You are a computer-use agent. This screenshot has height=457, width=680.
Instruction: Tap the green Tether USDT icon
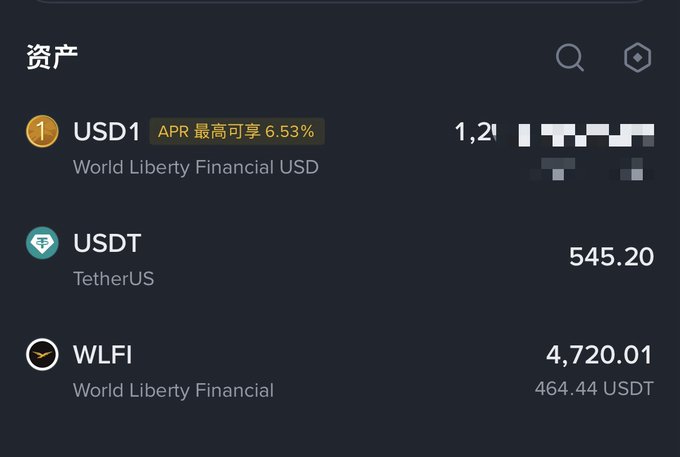(x=42, y=243)
